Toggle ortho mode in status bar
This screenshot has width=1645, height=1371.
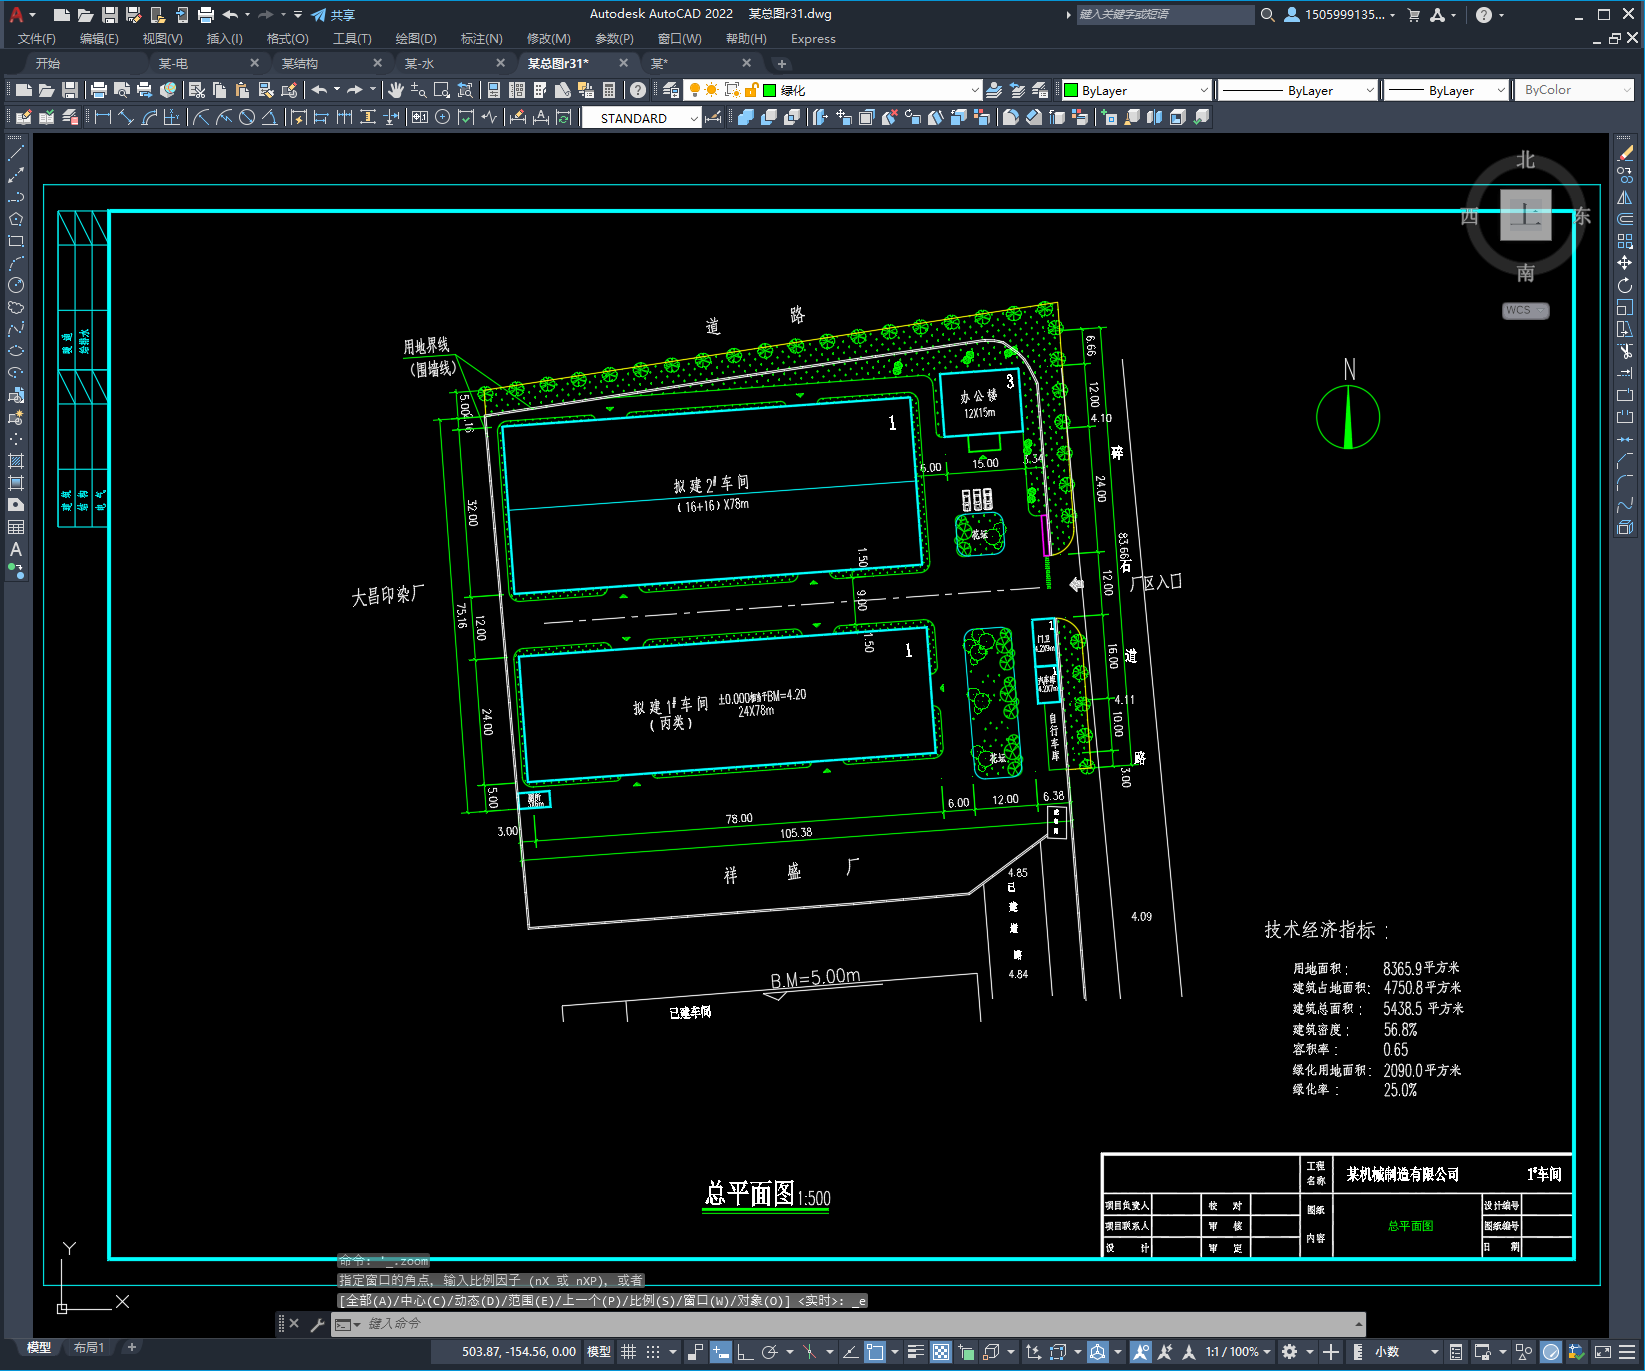745,1352
